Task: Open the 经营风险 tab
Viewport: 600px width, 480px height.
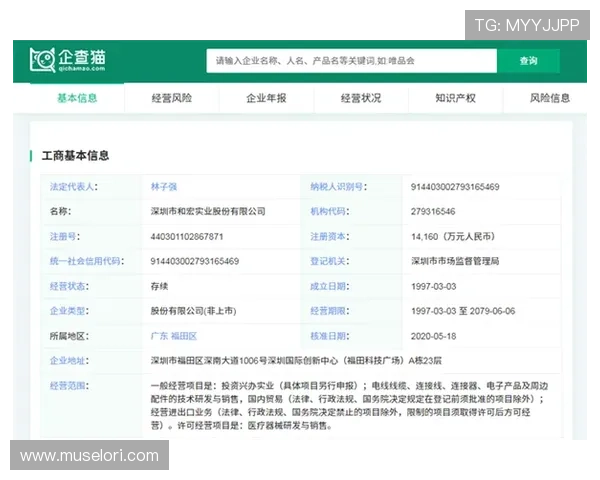Action: pyautogui.click(x=172, y=98)
